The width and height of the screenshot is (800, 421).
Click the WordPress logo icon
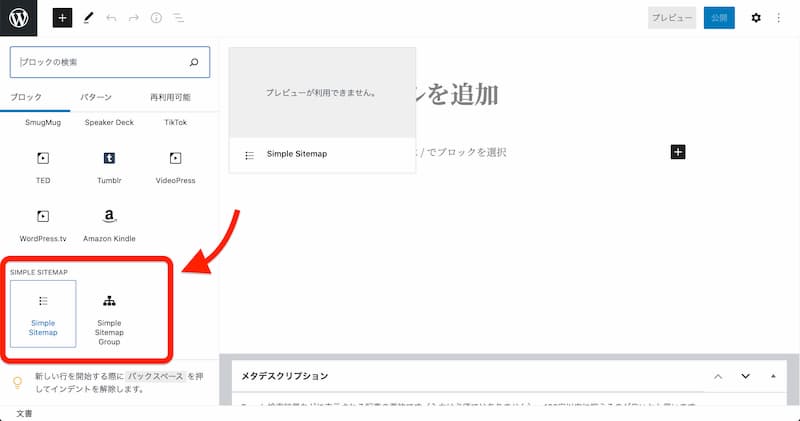pos(18,18)
